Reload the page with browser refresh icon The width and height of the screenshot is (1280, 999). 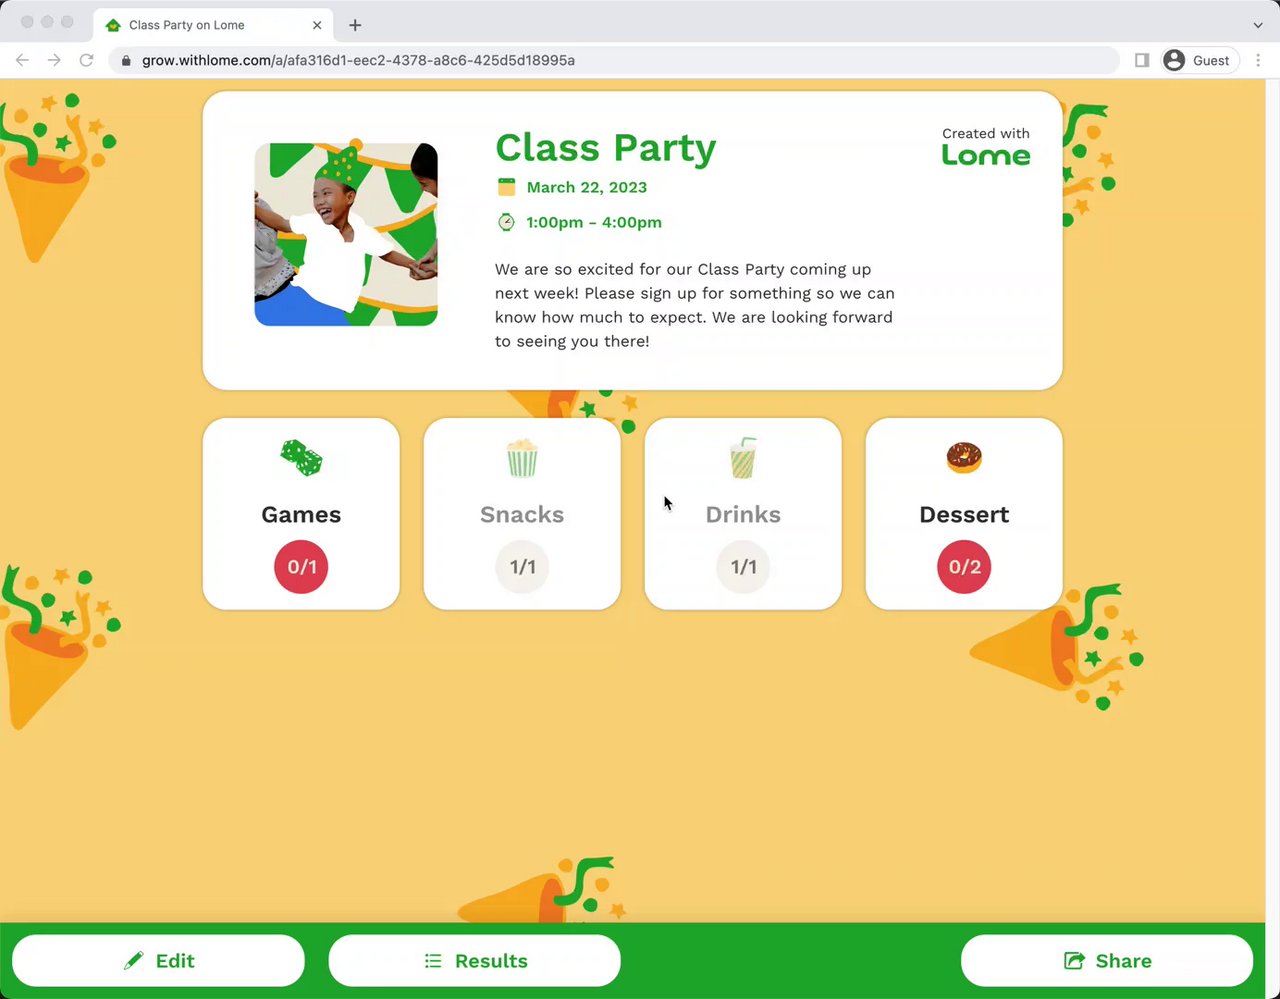pyautogui.click(x=87, y=60)
